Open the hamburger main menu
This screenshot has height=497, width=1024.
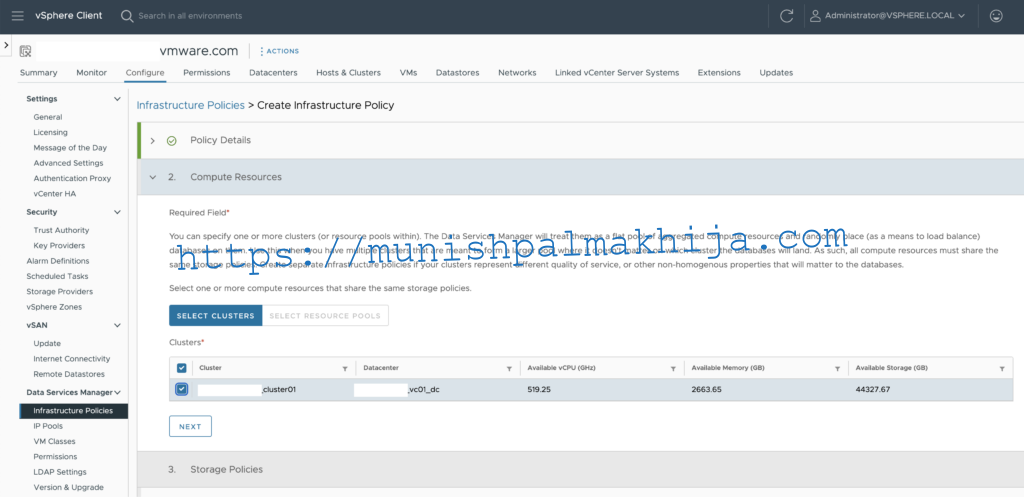(x=18, y=16)
